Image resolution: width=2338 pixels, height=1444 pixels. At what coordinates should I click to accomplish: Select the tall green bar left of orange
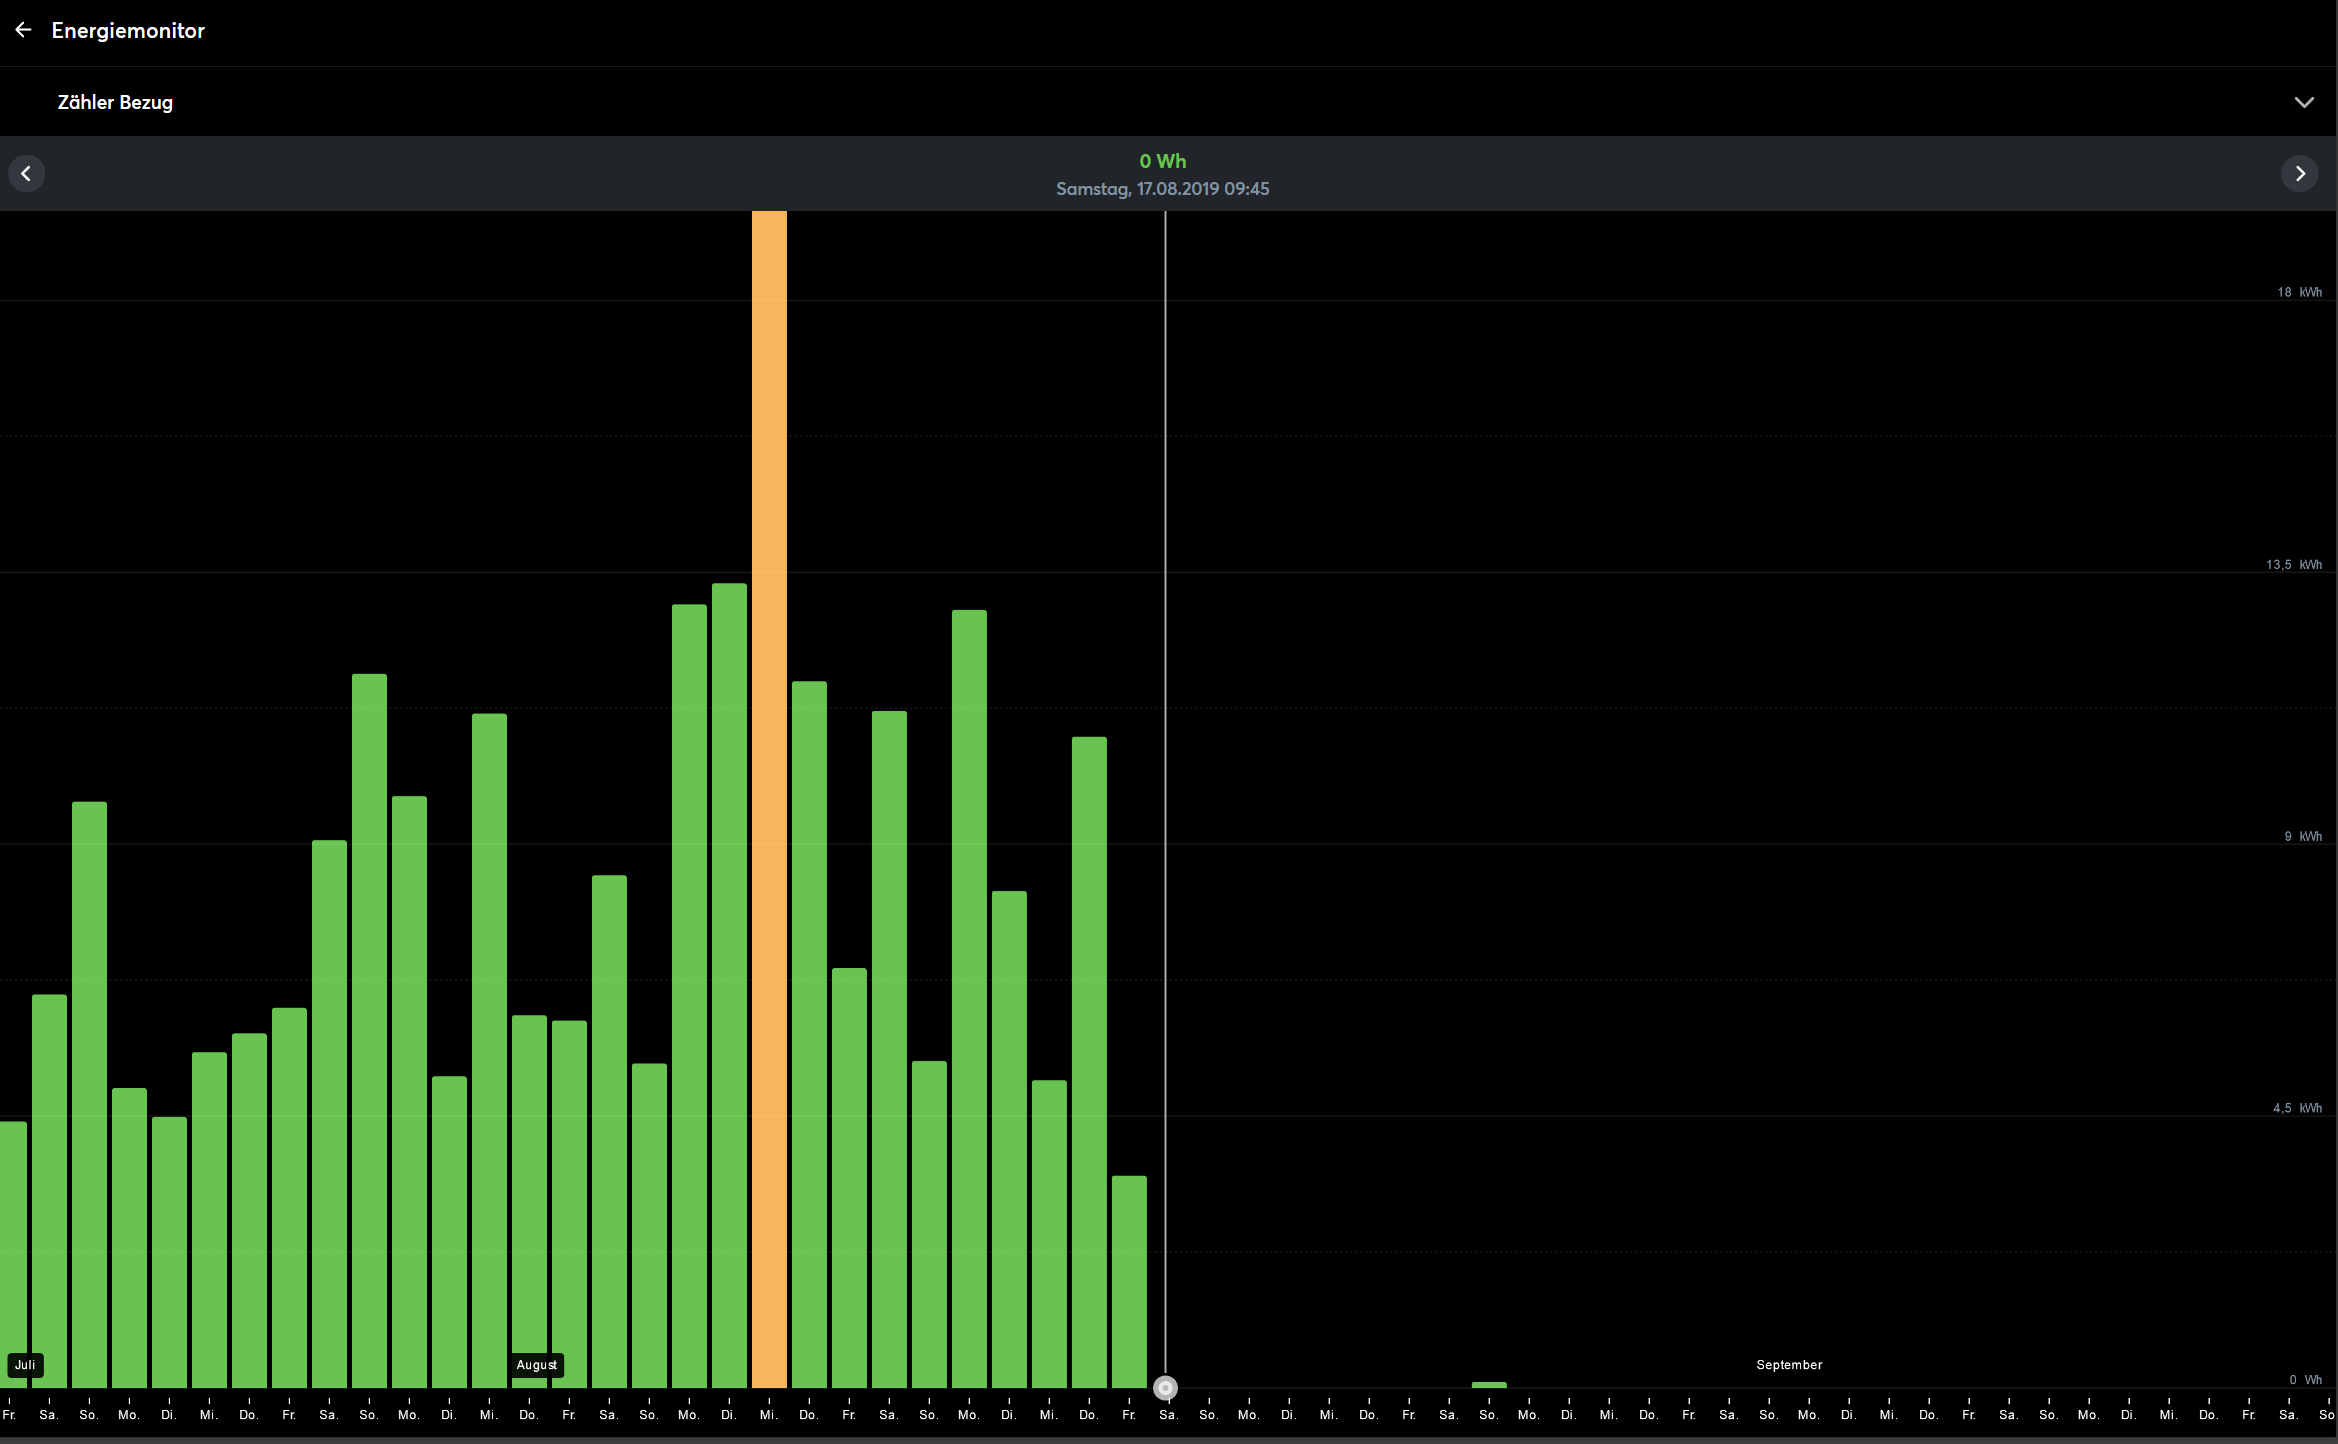tap(729, 985)
